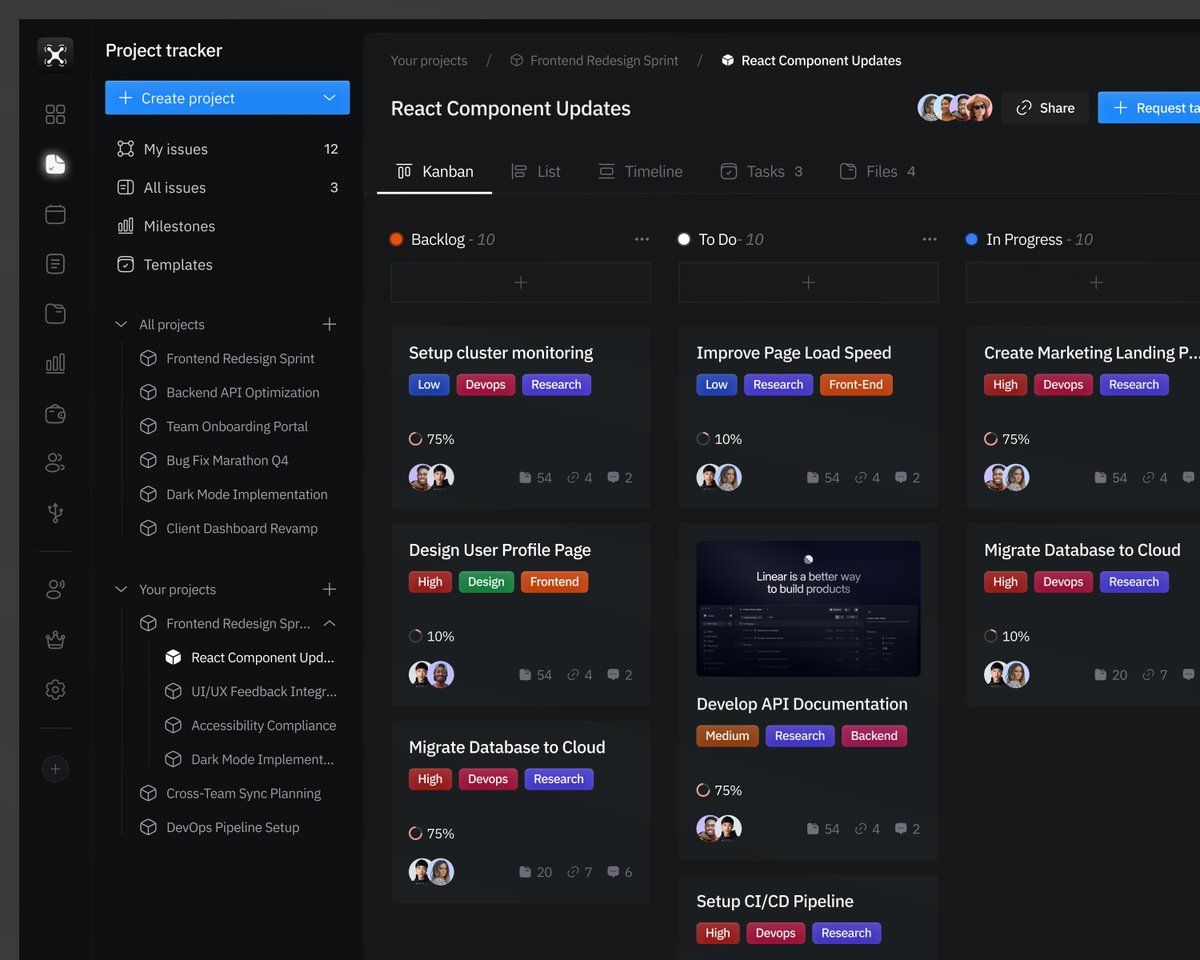Click the Design tag on Design User Profile Page
Viewport: 1200px width, 960px height.
486,582
